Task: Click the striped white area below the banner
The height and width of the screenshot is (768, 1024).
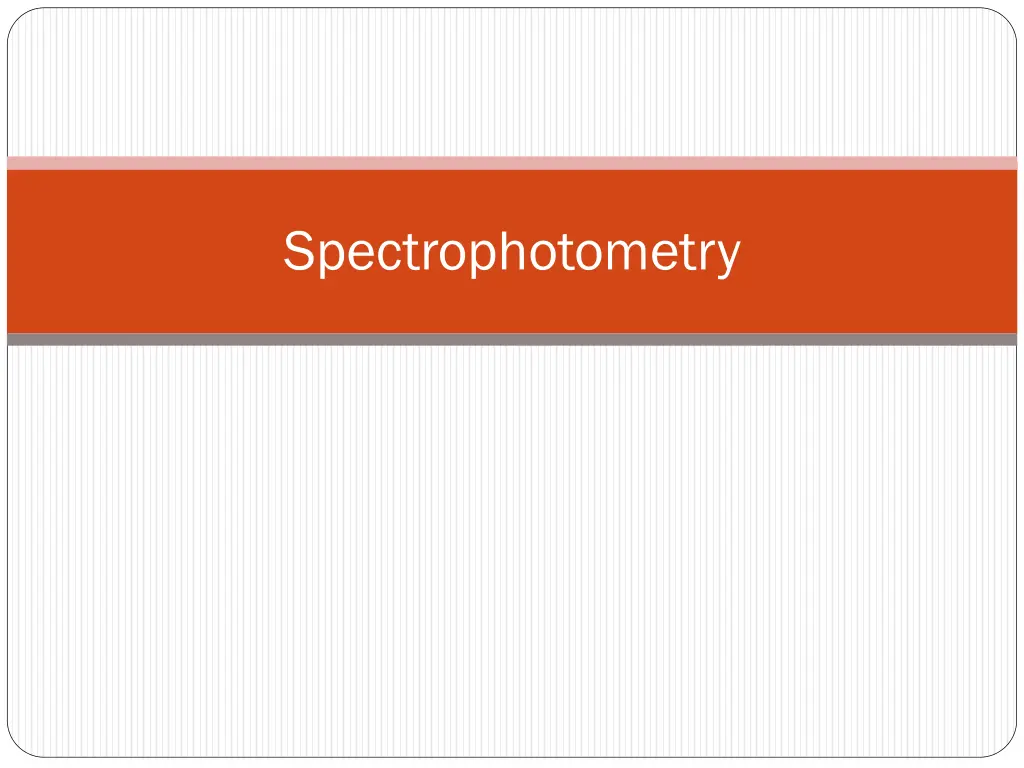Action: (512, 550)
